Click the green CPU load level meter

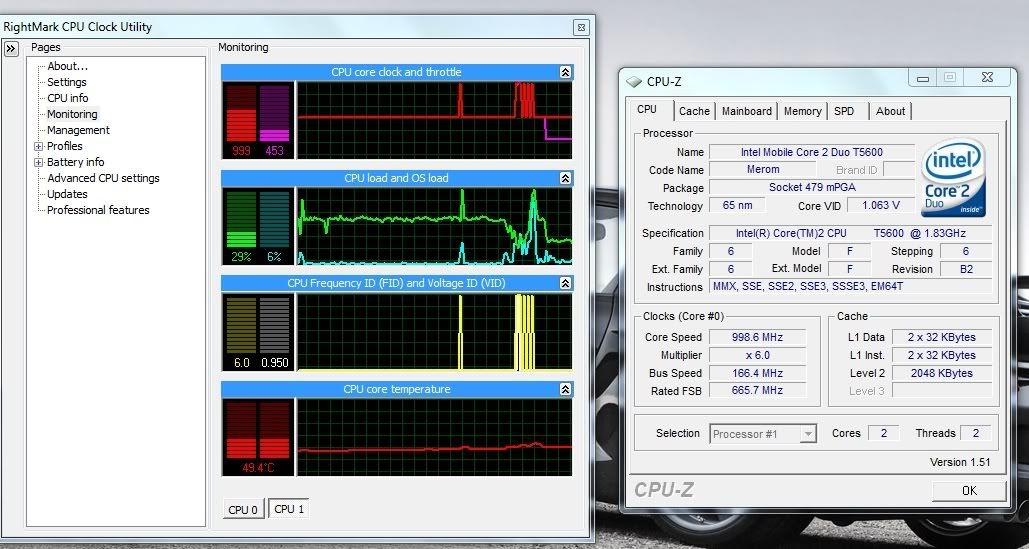tap(241, 219)
